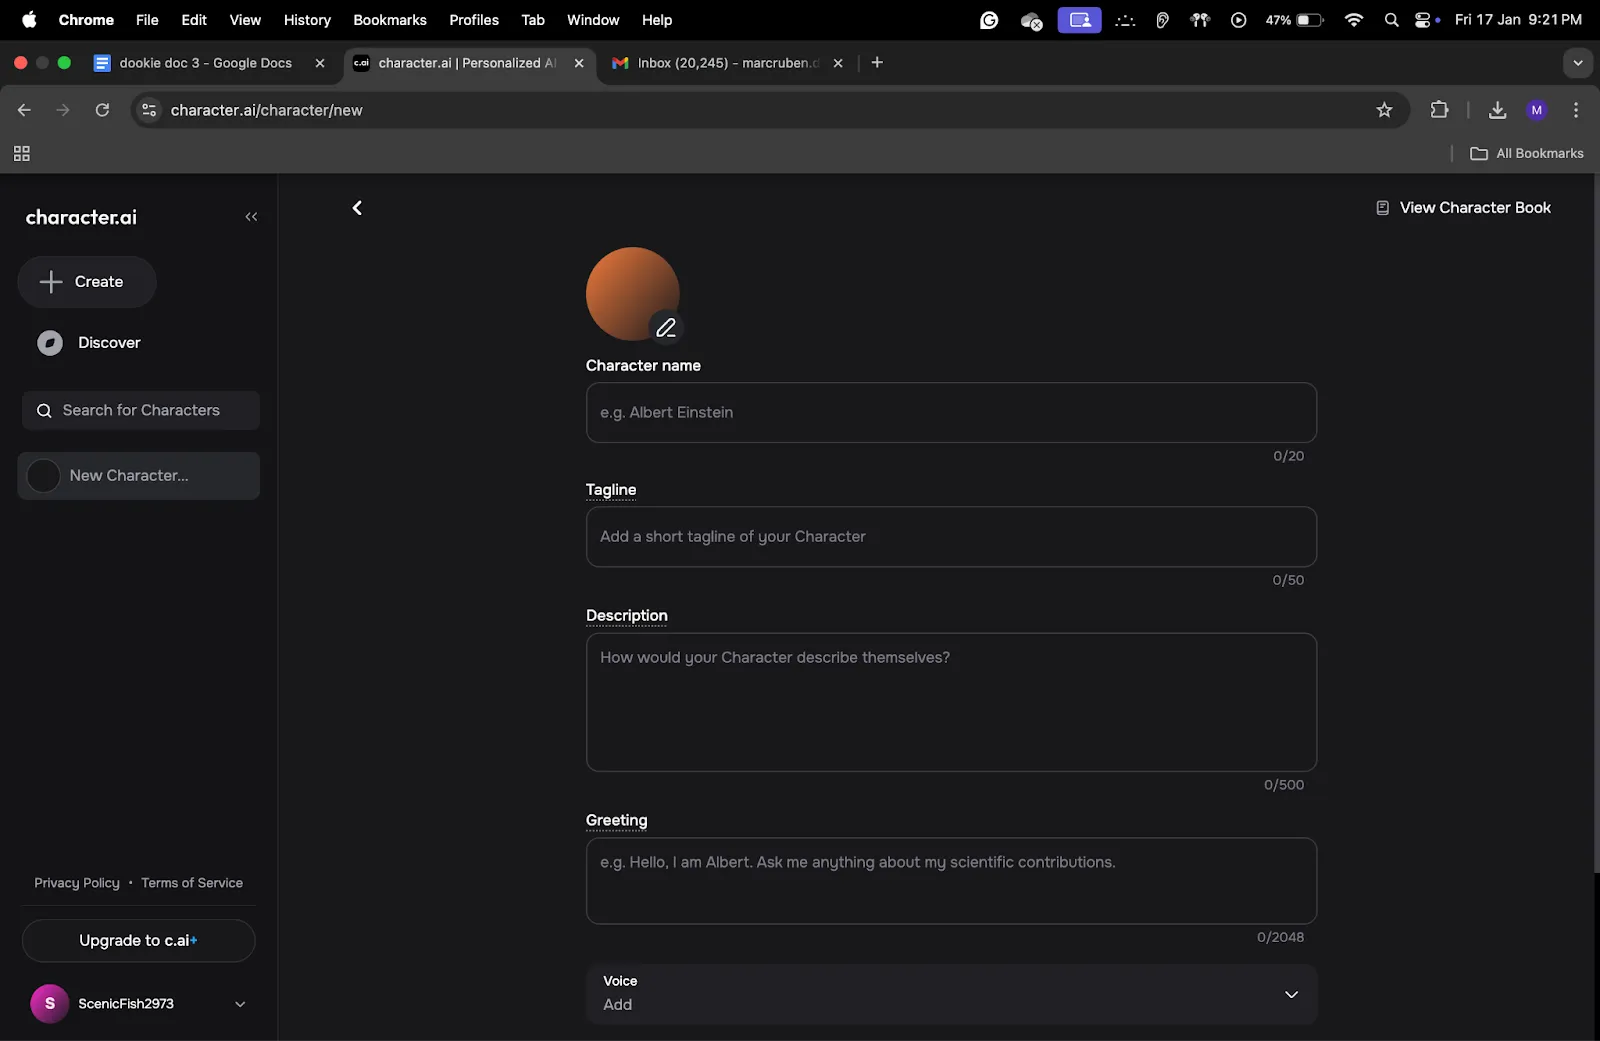Click the Create button
1600x1041 pixels.
(x=87, y=282)
